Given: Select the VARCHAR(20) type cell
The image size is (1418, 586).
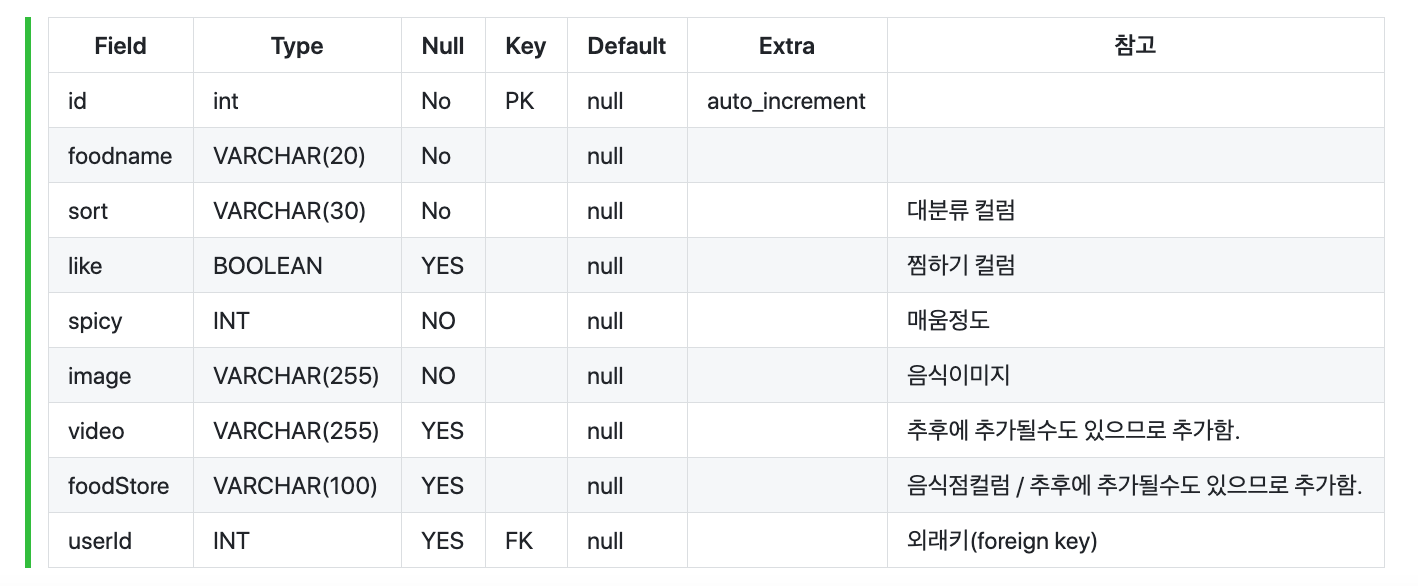Looking at the screenshot, I should coord(297,156).
